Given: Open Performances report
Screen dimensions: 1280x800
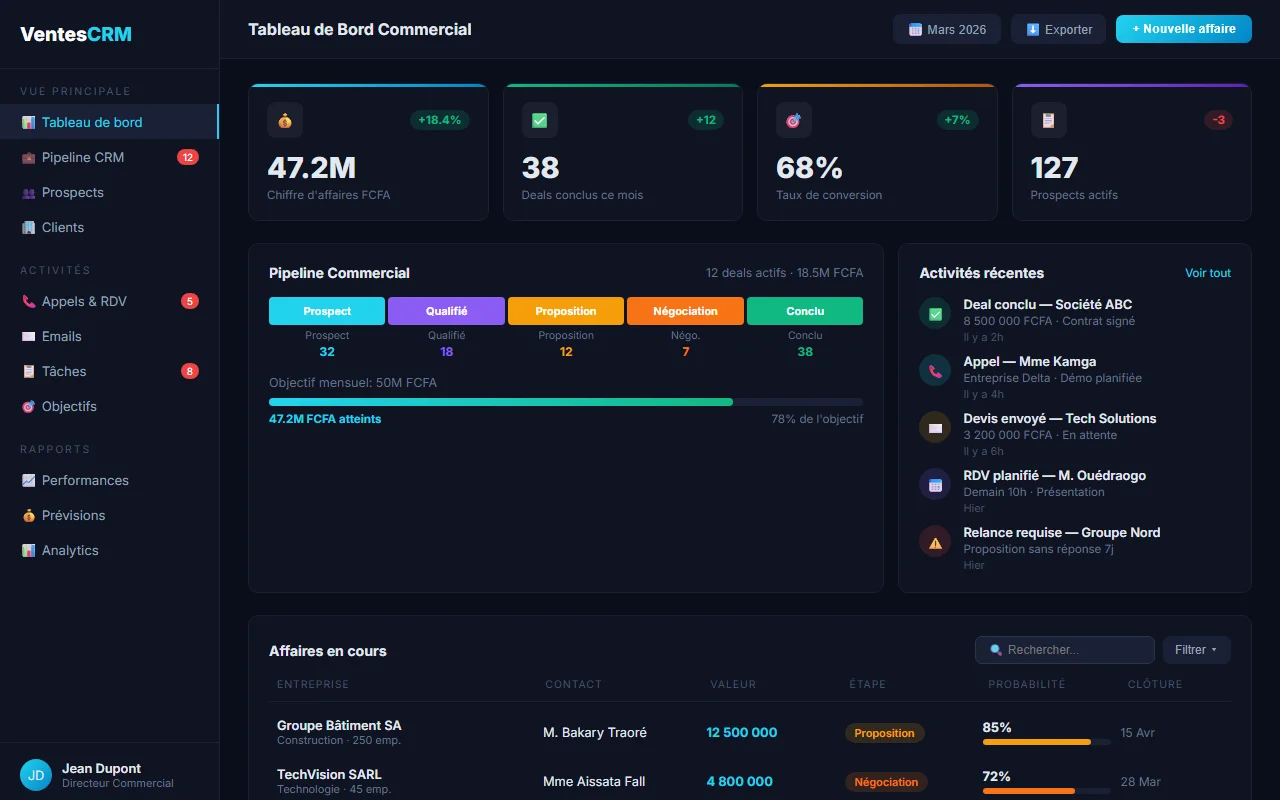Looking at the screenshot, I should point(109,480).
